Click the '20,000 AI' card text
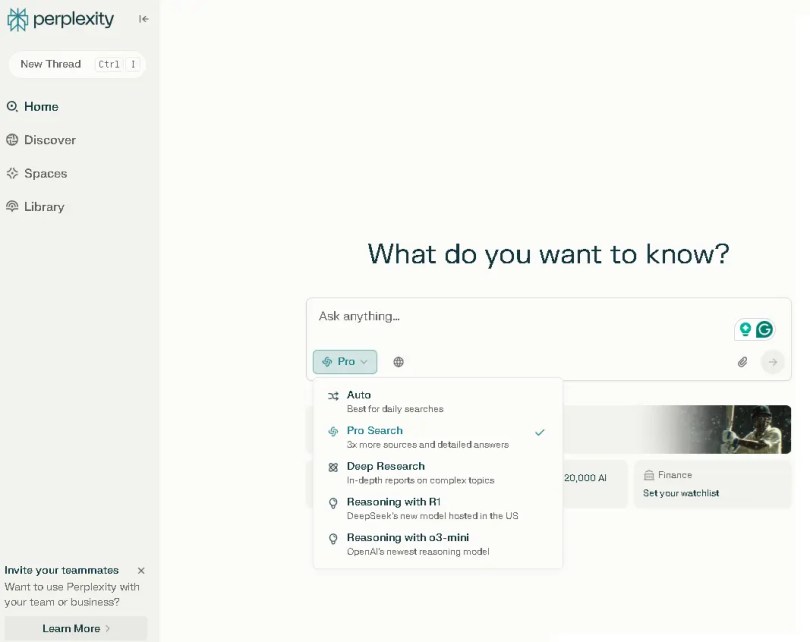This screenshot has height=642, width=810. (585, 478)
